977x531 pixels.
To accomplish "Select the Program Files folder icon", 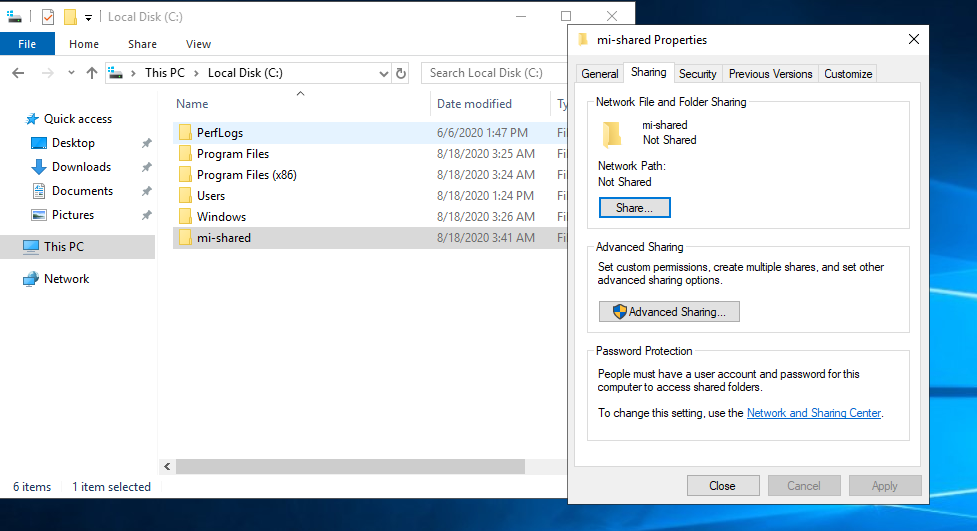I will pyautogui.click(x=185, y=153).
